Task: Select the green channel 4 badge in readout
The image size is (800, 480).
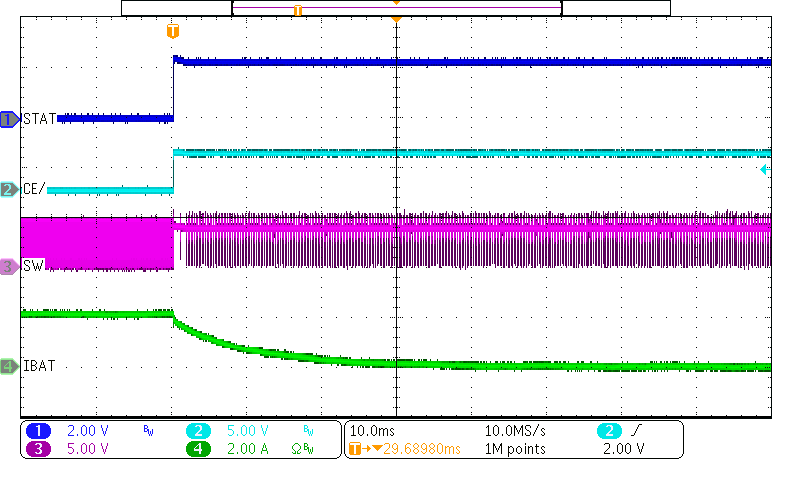Action: [x=198, y=449]
